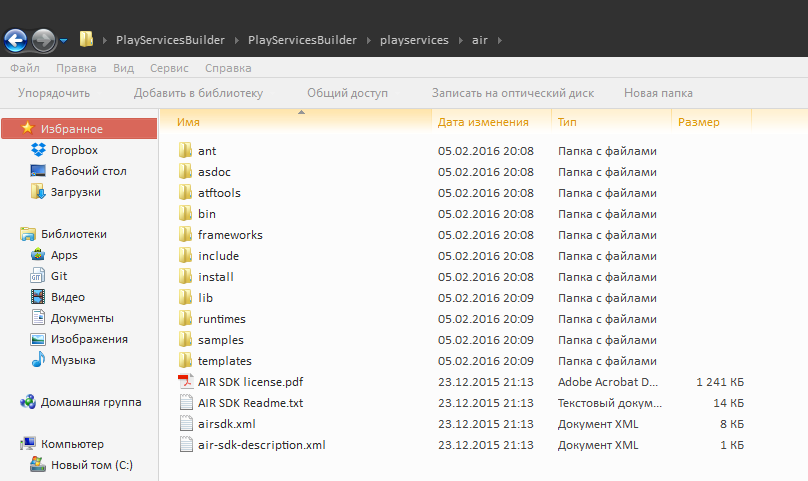Select the asdoc folder icon

coord(186,171)
